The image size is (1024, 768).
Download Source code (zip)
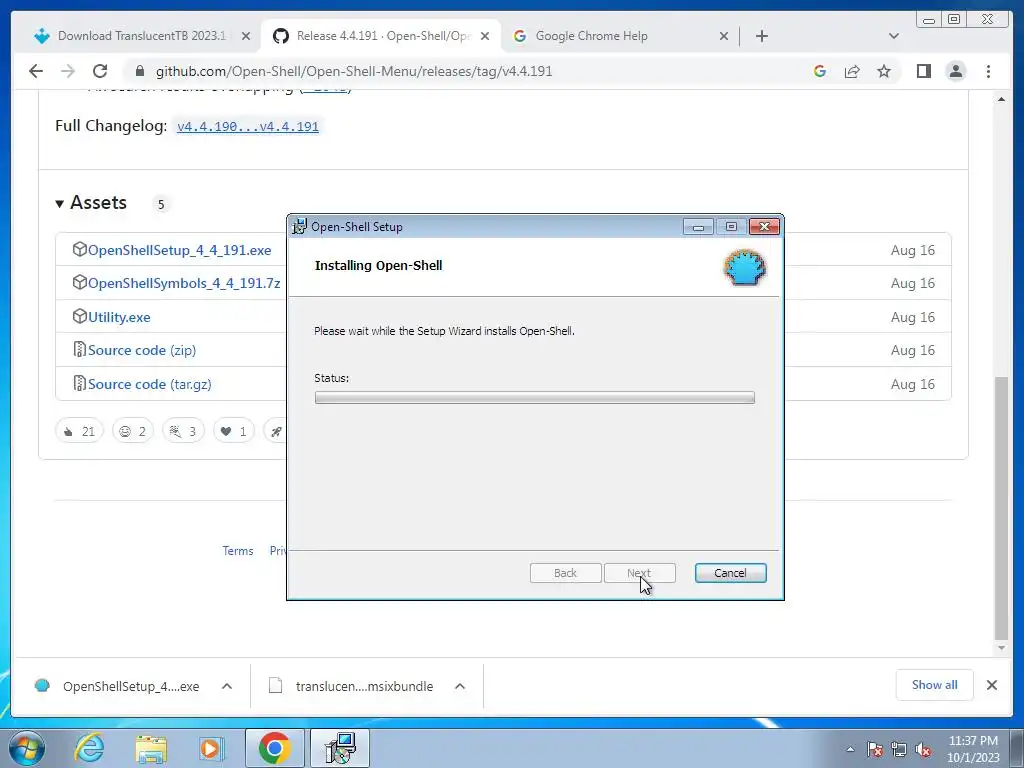142,350
